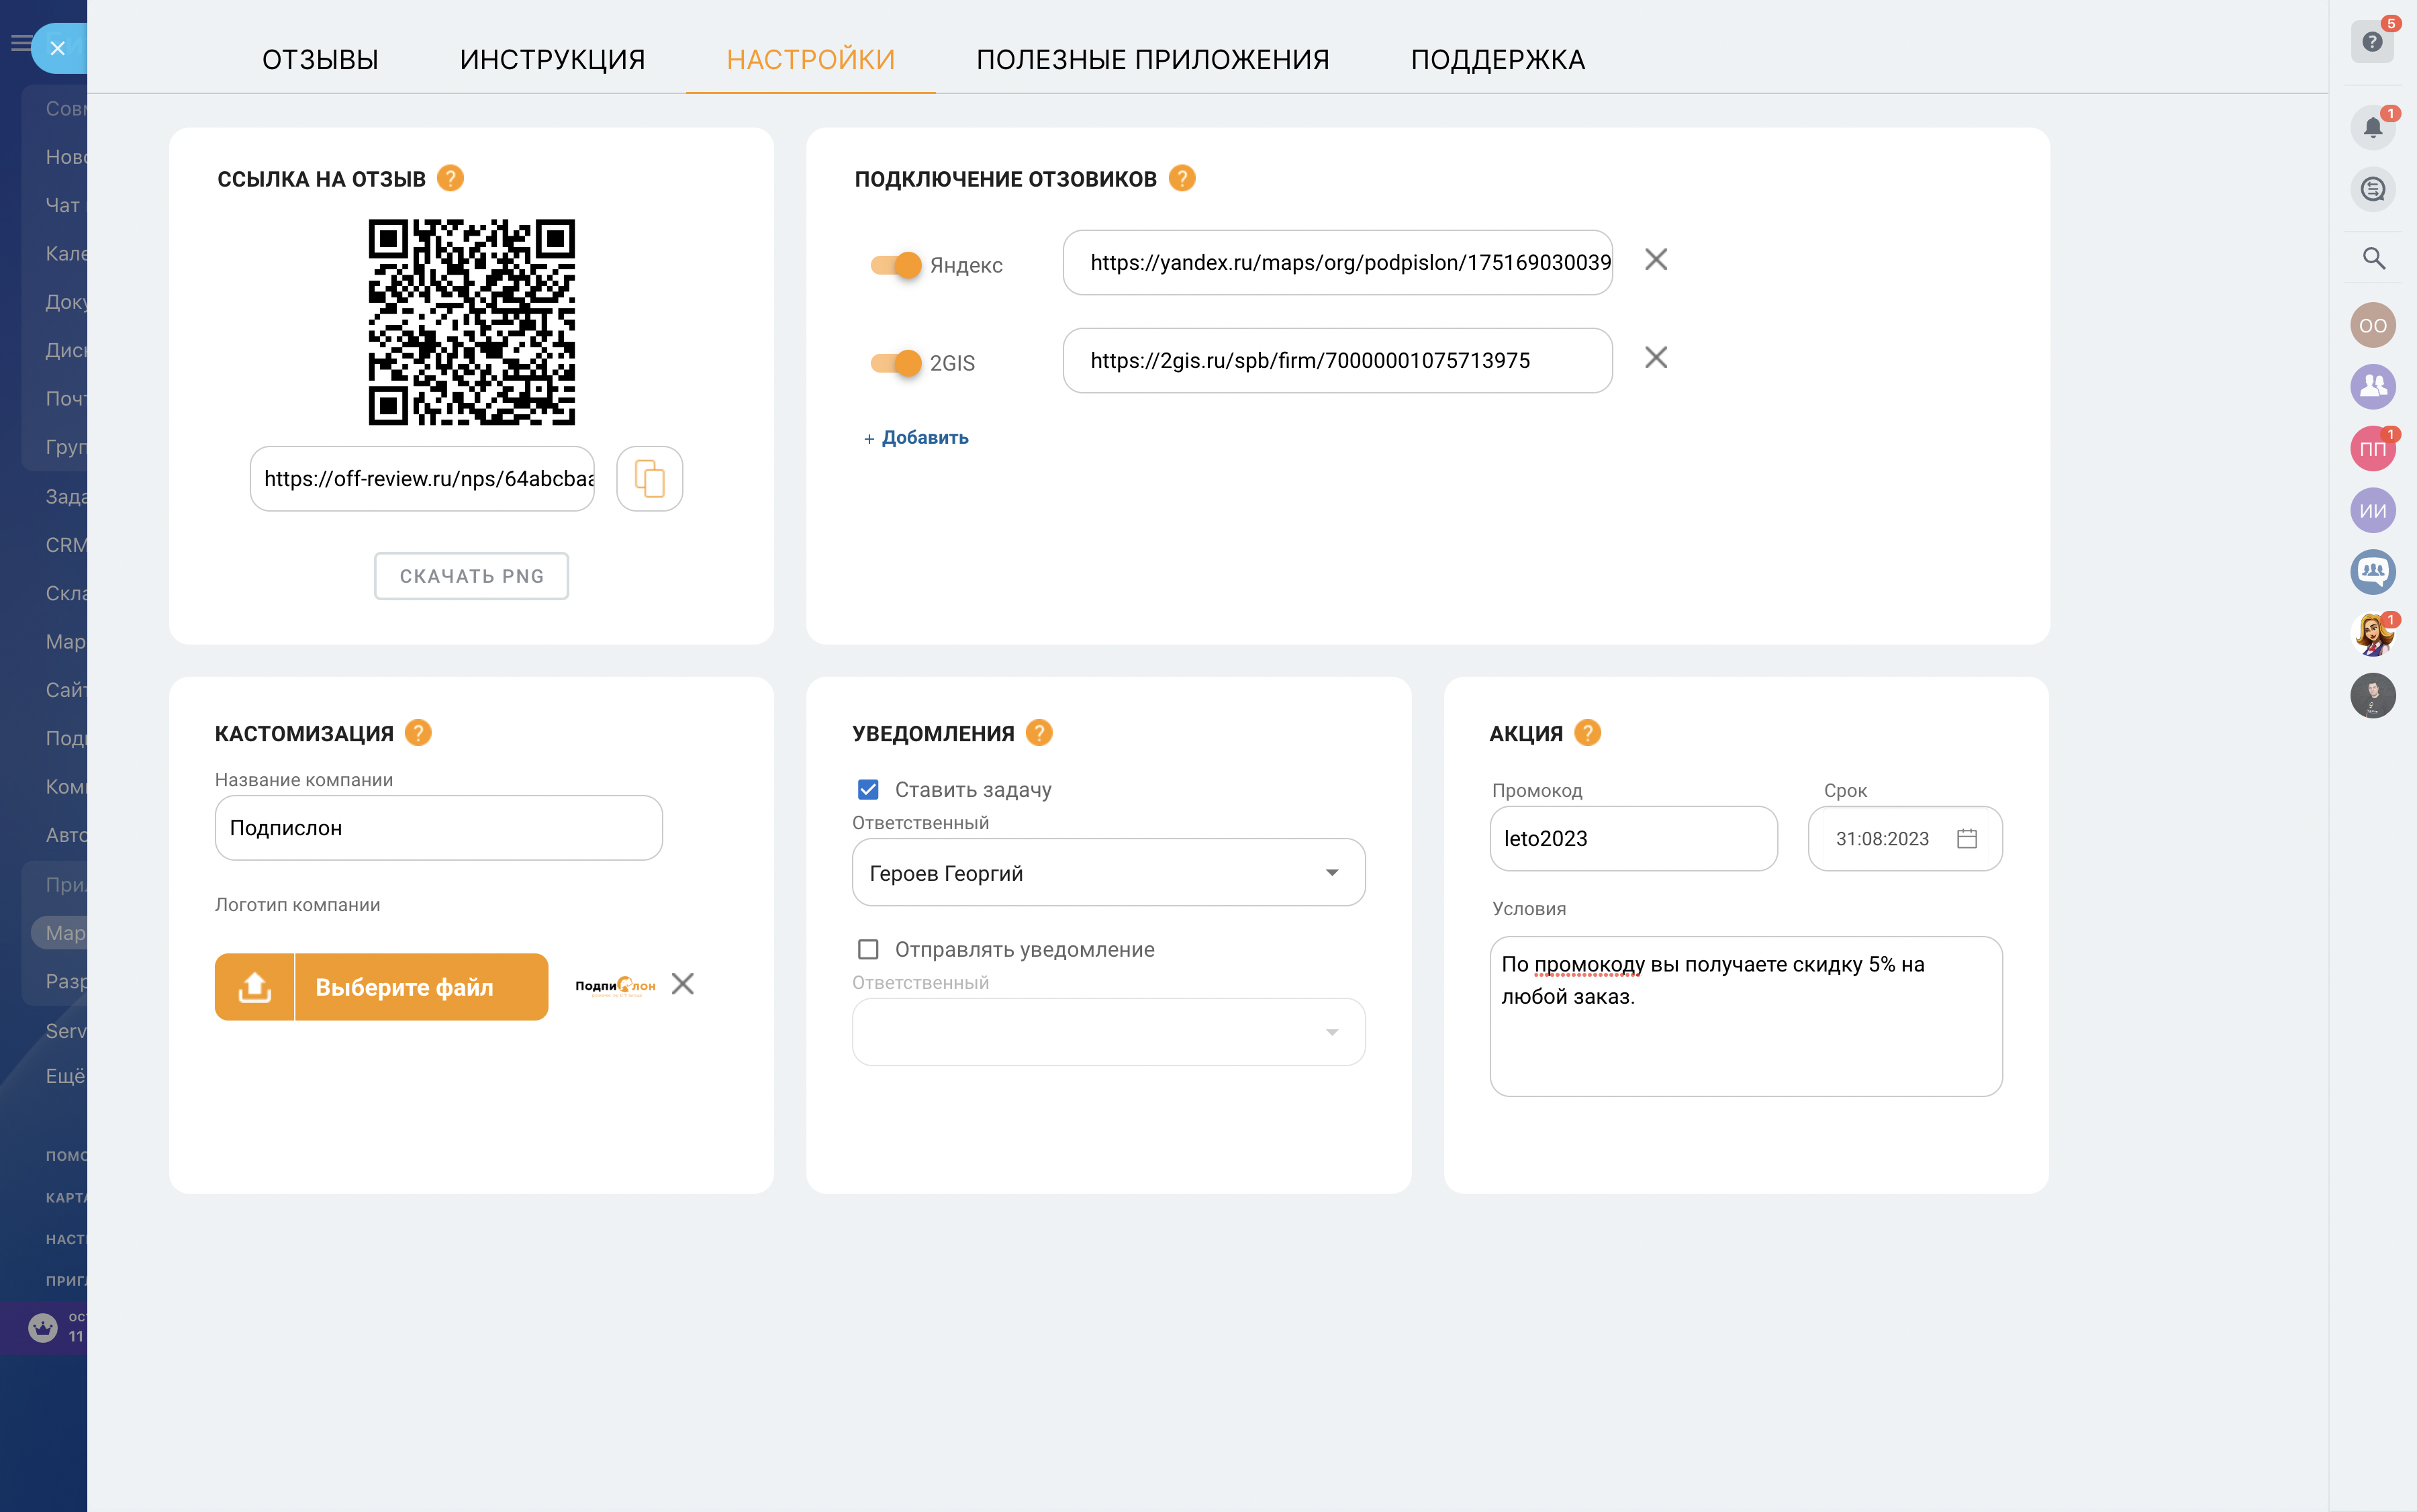Click help icon beside Акция heading

click(1587, 733)
